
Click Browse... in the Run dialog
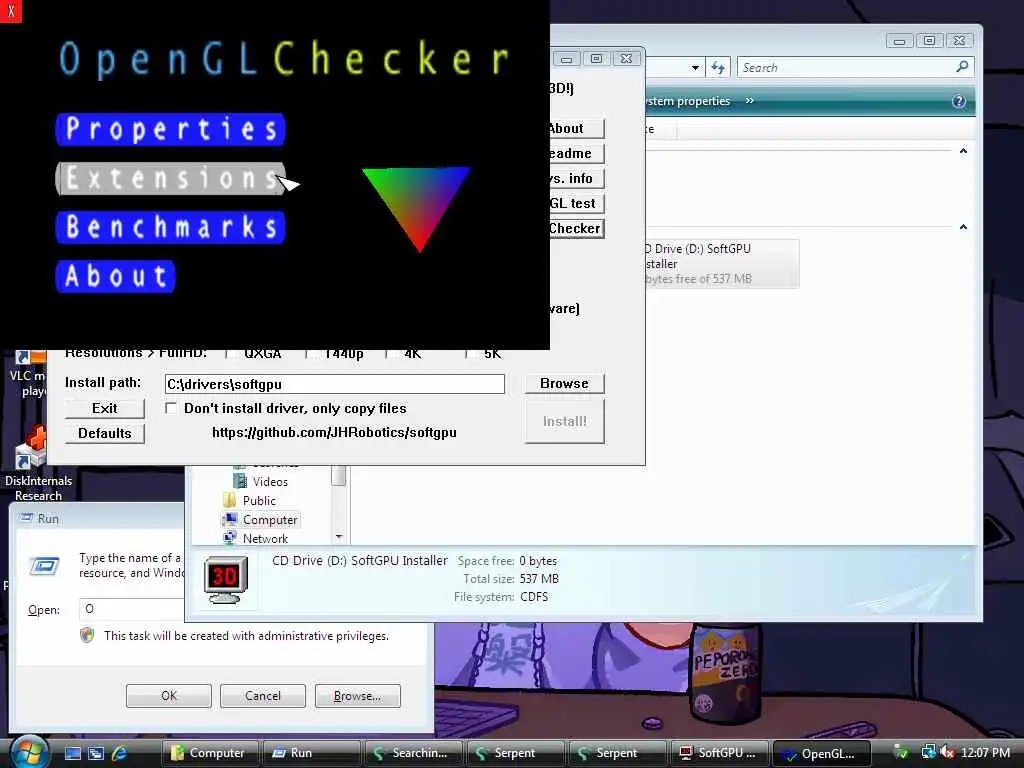pos(357,696)
